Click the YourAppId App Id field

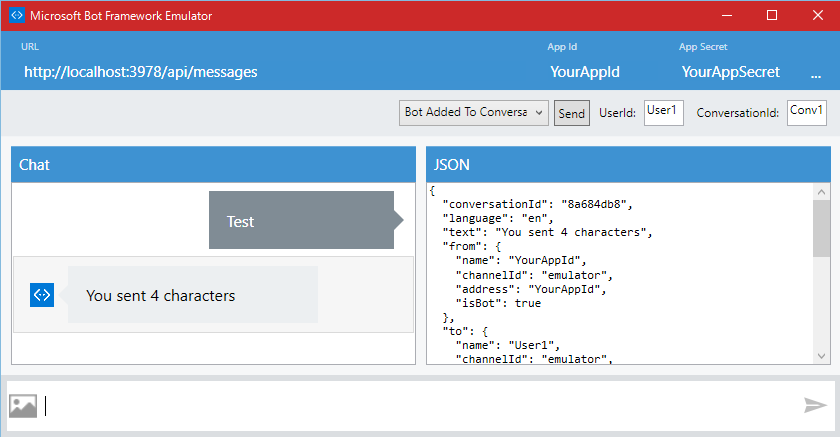click(585, 72)
